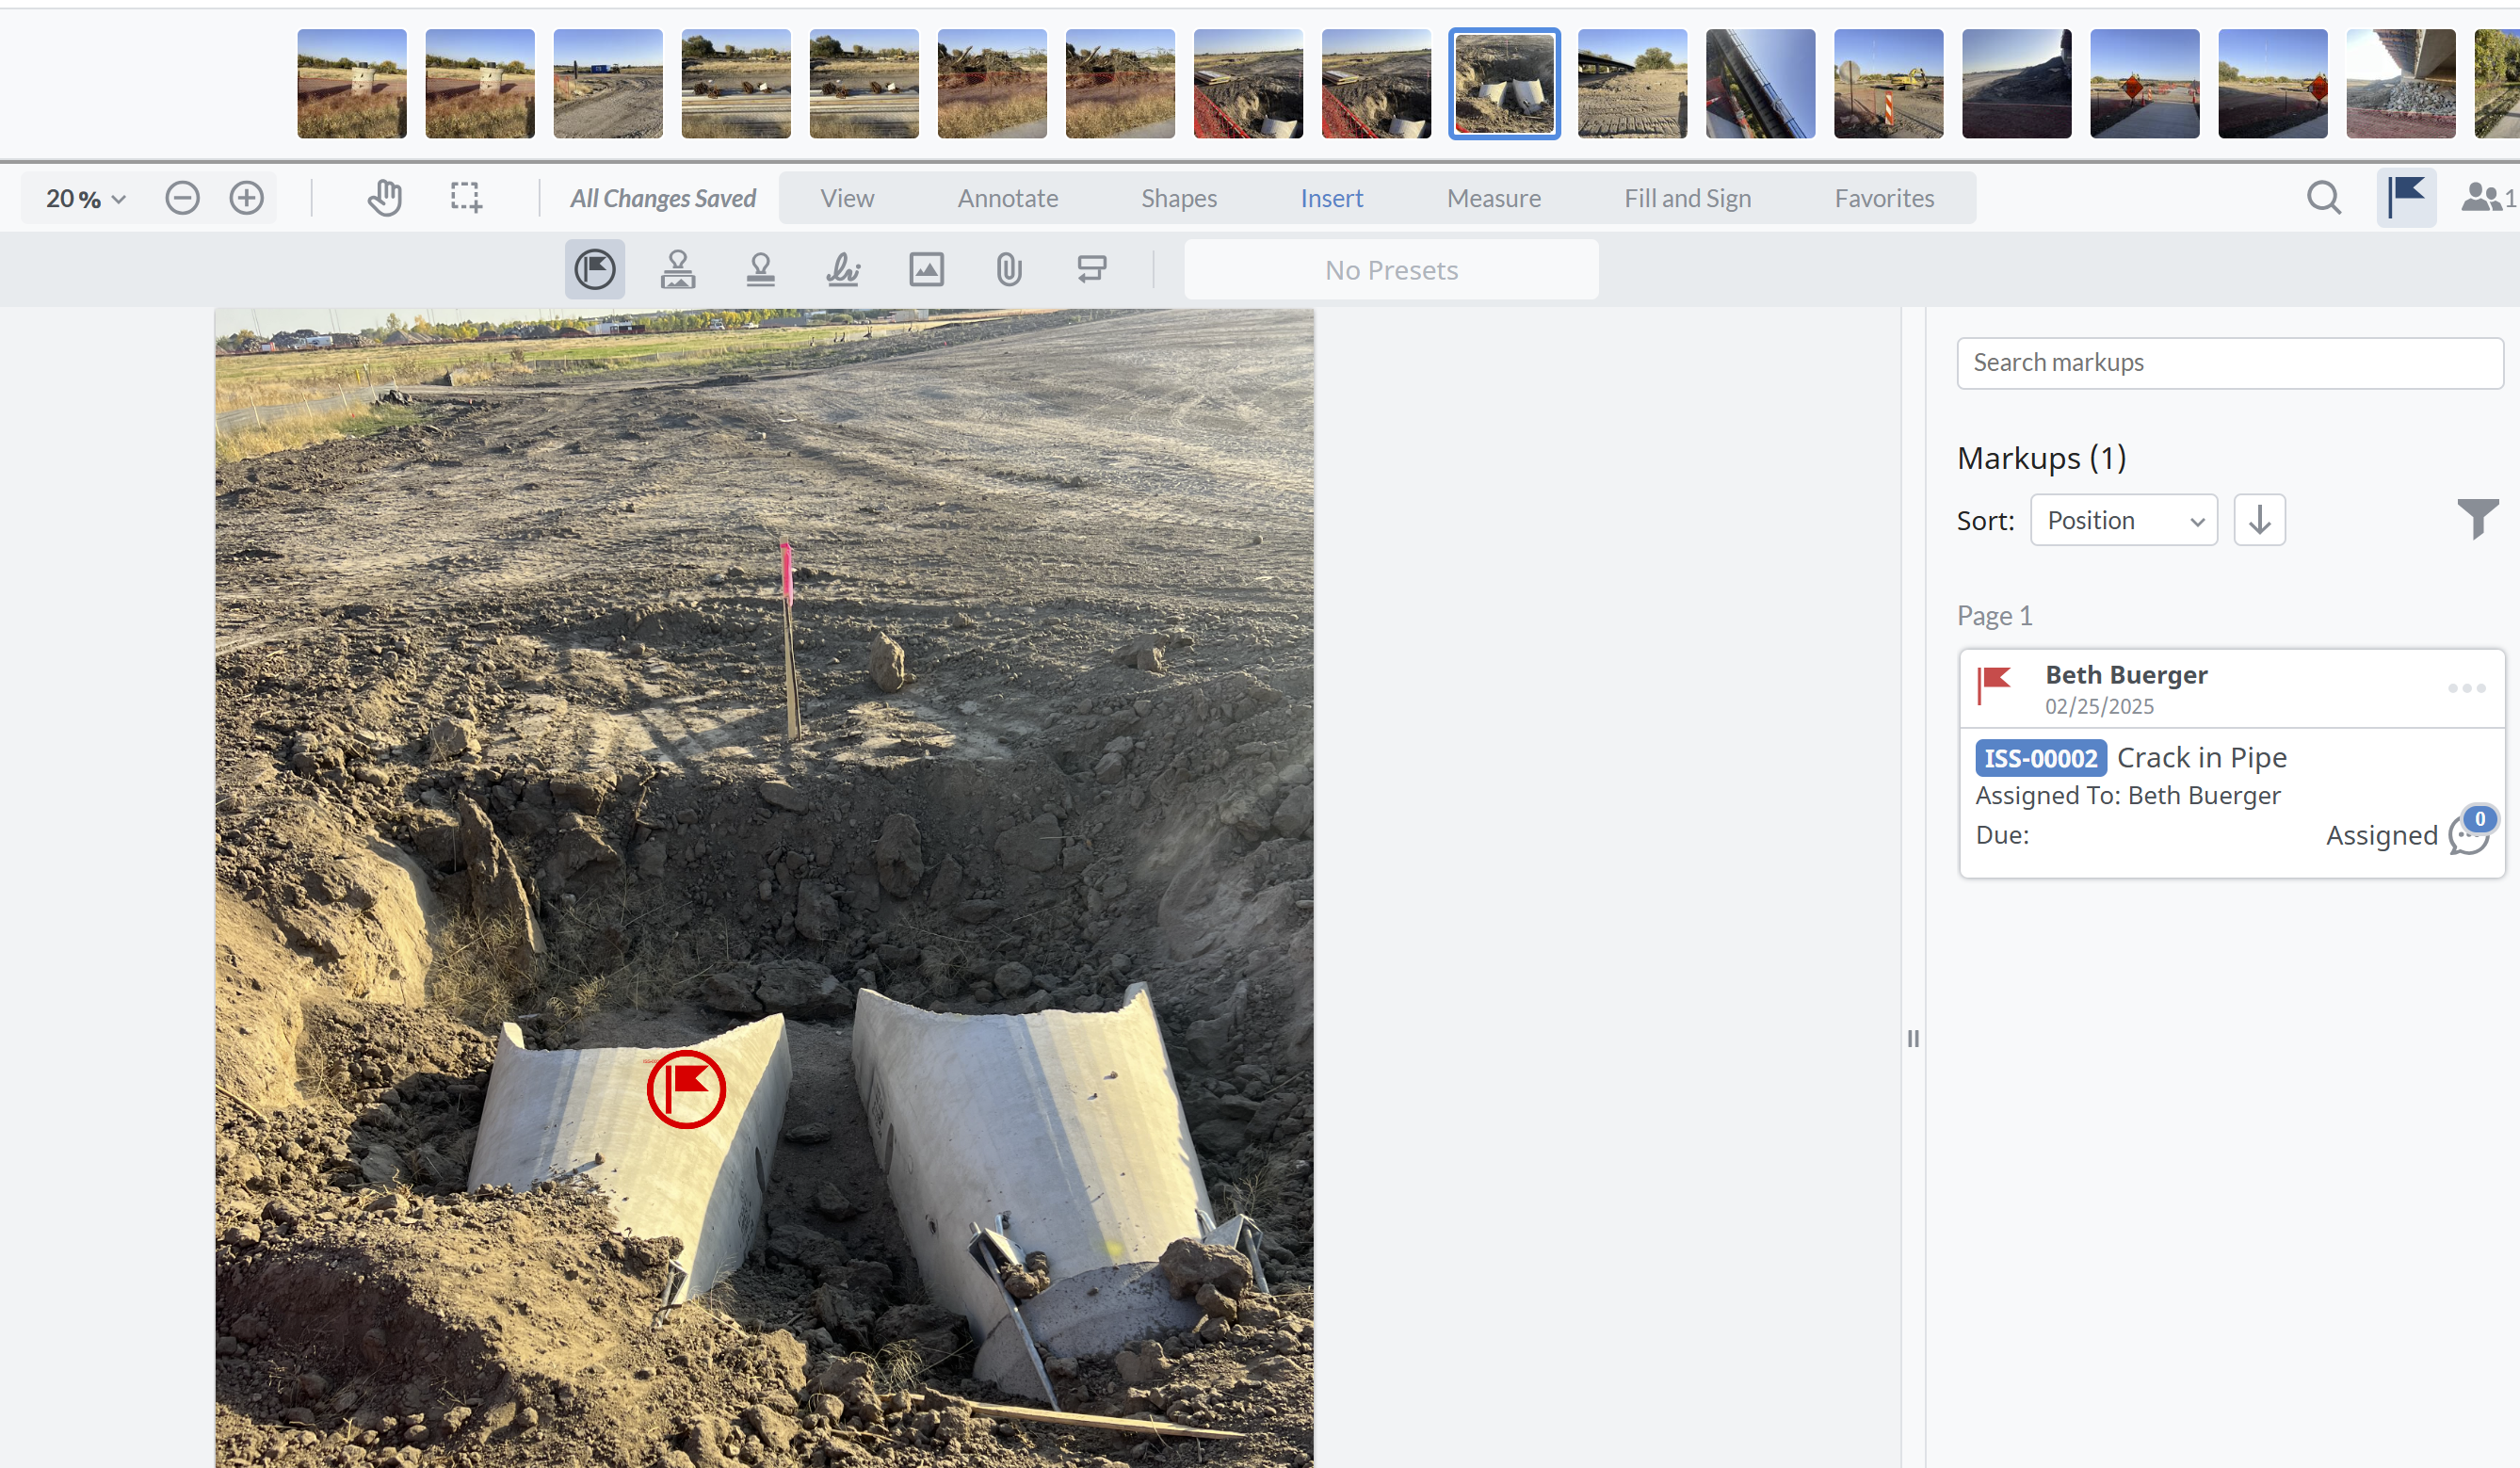Viewport: 2520px width, 1468px height.
Task: Select the highlighted pipe trench thumbnail
Action: [x=1504, y=83]
